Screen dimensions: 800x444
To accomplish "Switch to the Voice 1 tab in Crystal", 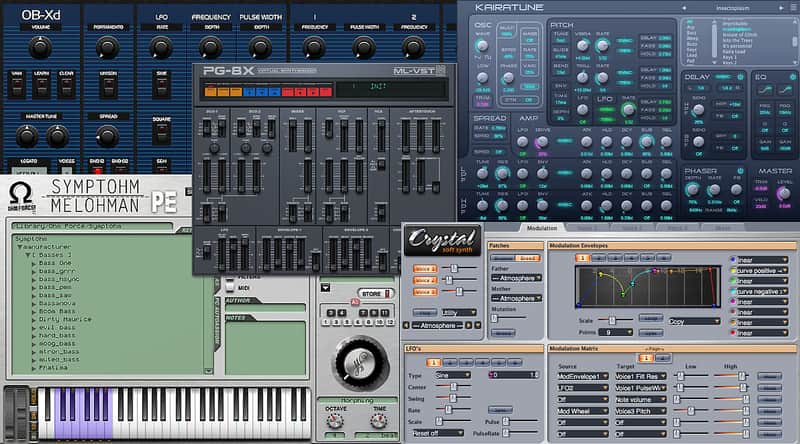I will [x=585, y=228].
